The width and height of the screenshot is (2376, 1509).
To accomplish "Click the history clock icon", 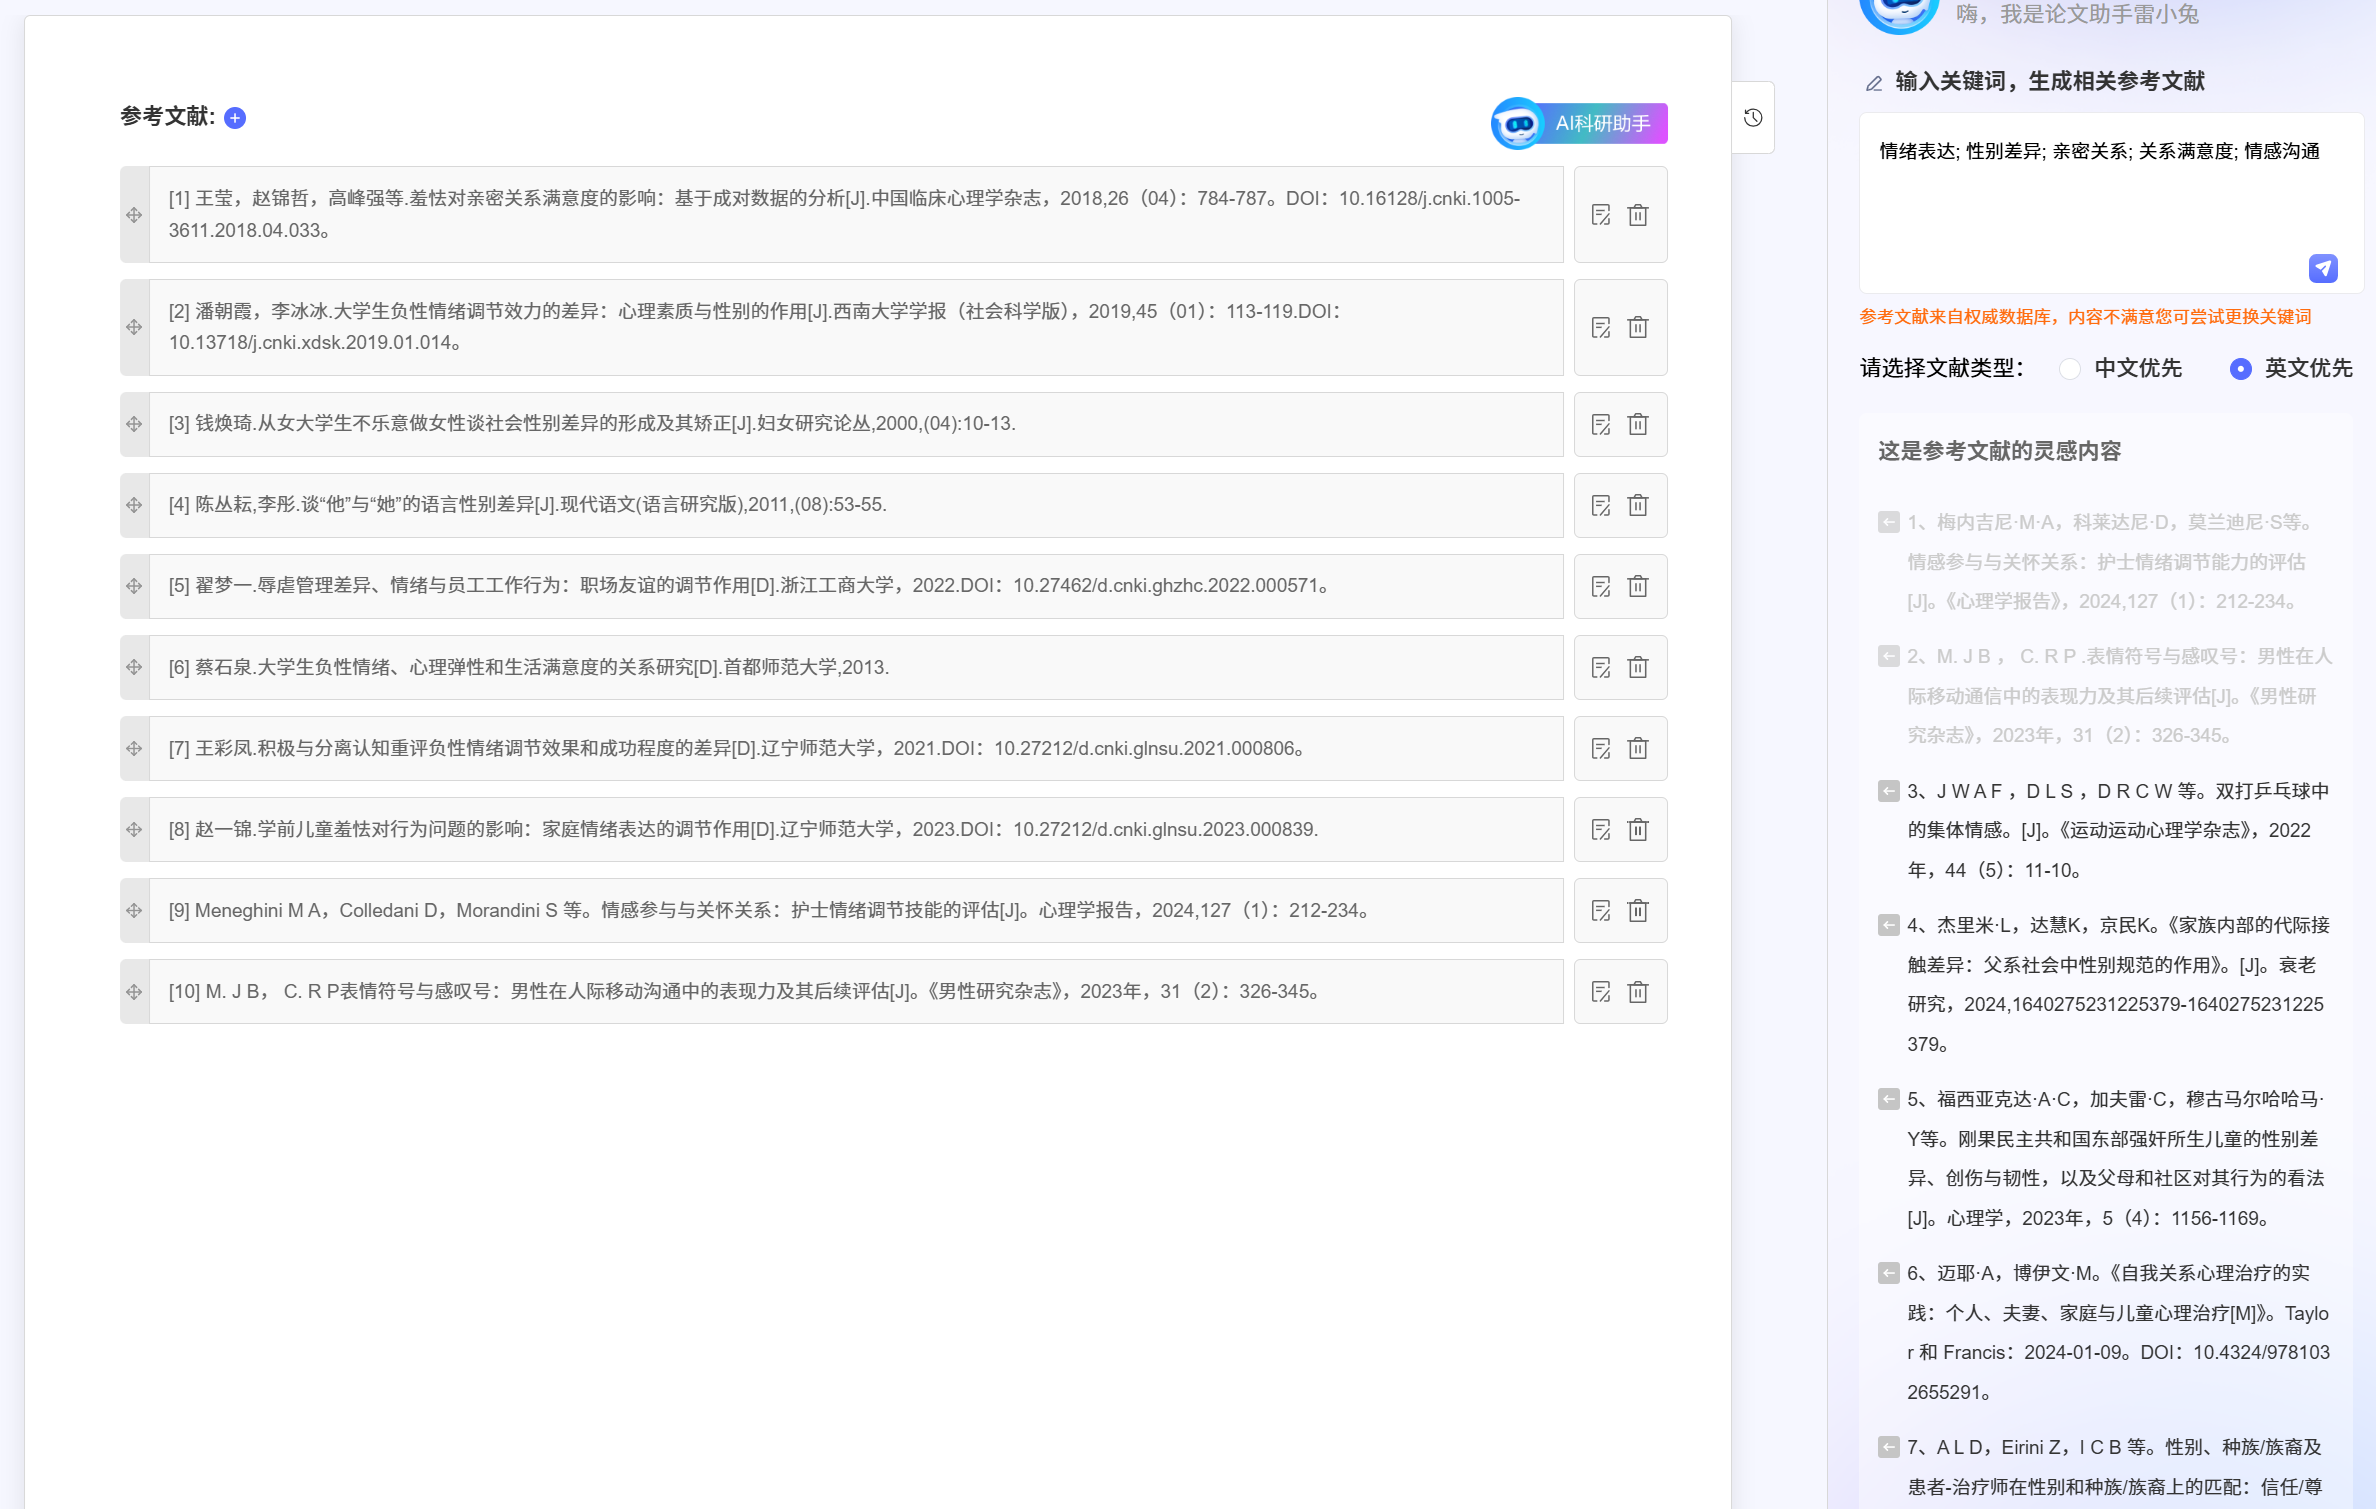I will click(1753, 118).
